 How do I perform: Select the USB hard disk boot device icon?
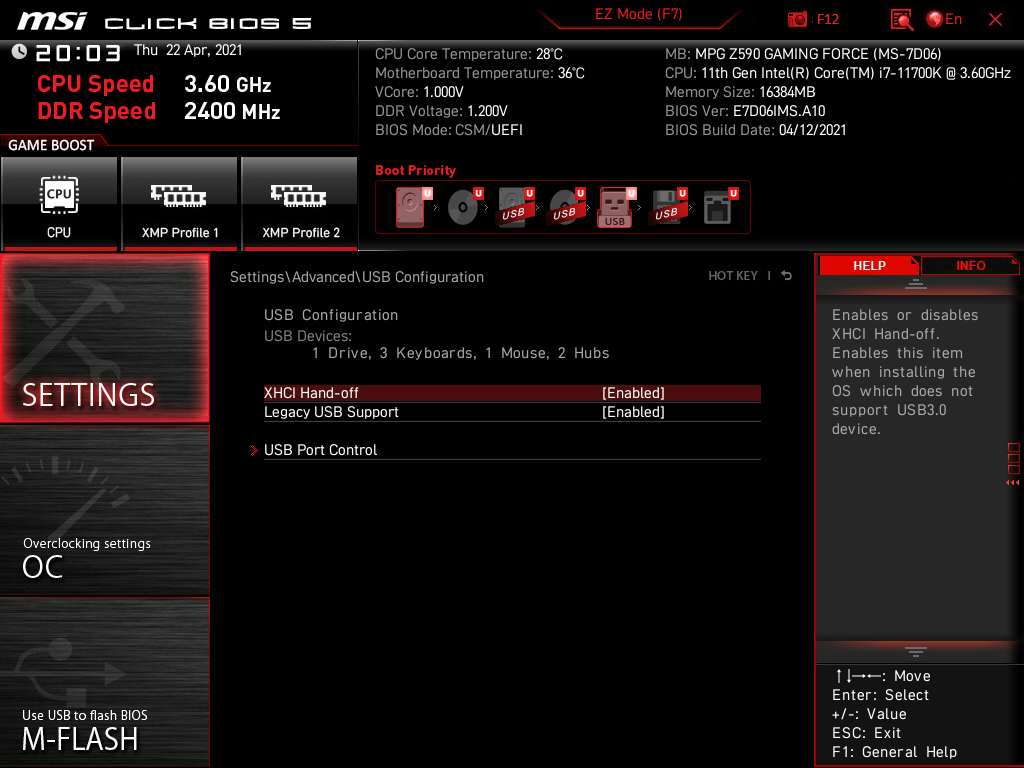pos(516,207)
